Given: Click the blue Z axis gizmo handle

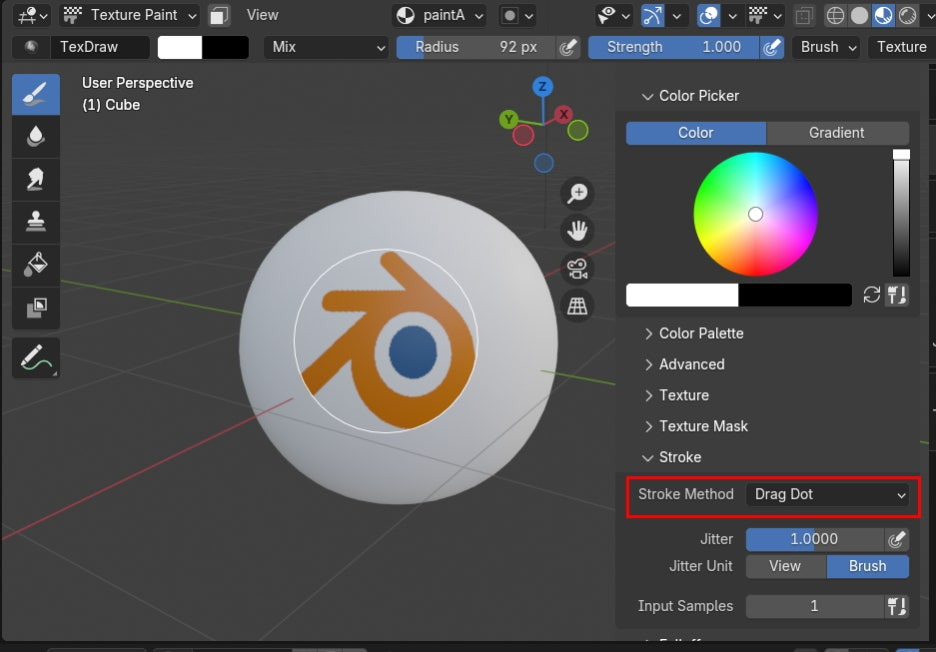Looking at the screenshot, I should [x=543, y=87].
